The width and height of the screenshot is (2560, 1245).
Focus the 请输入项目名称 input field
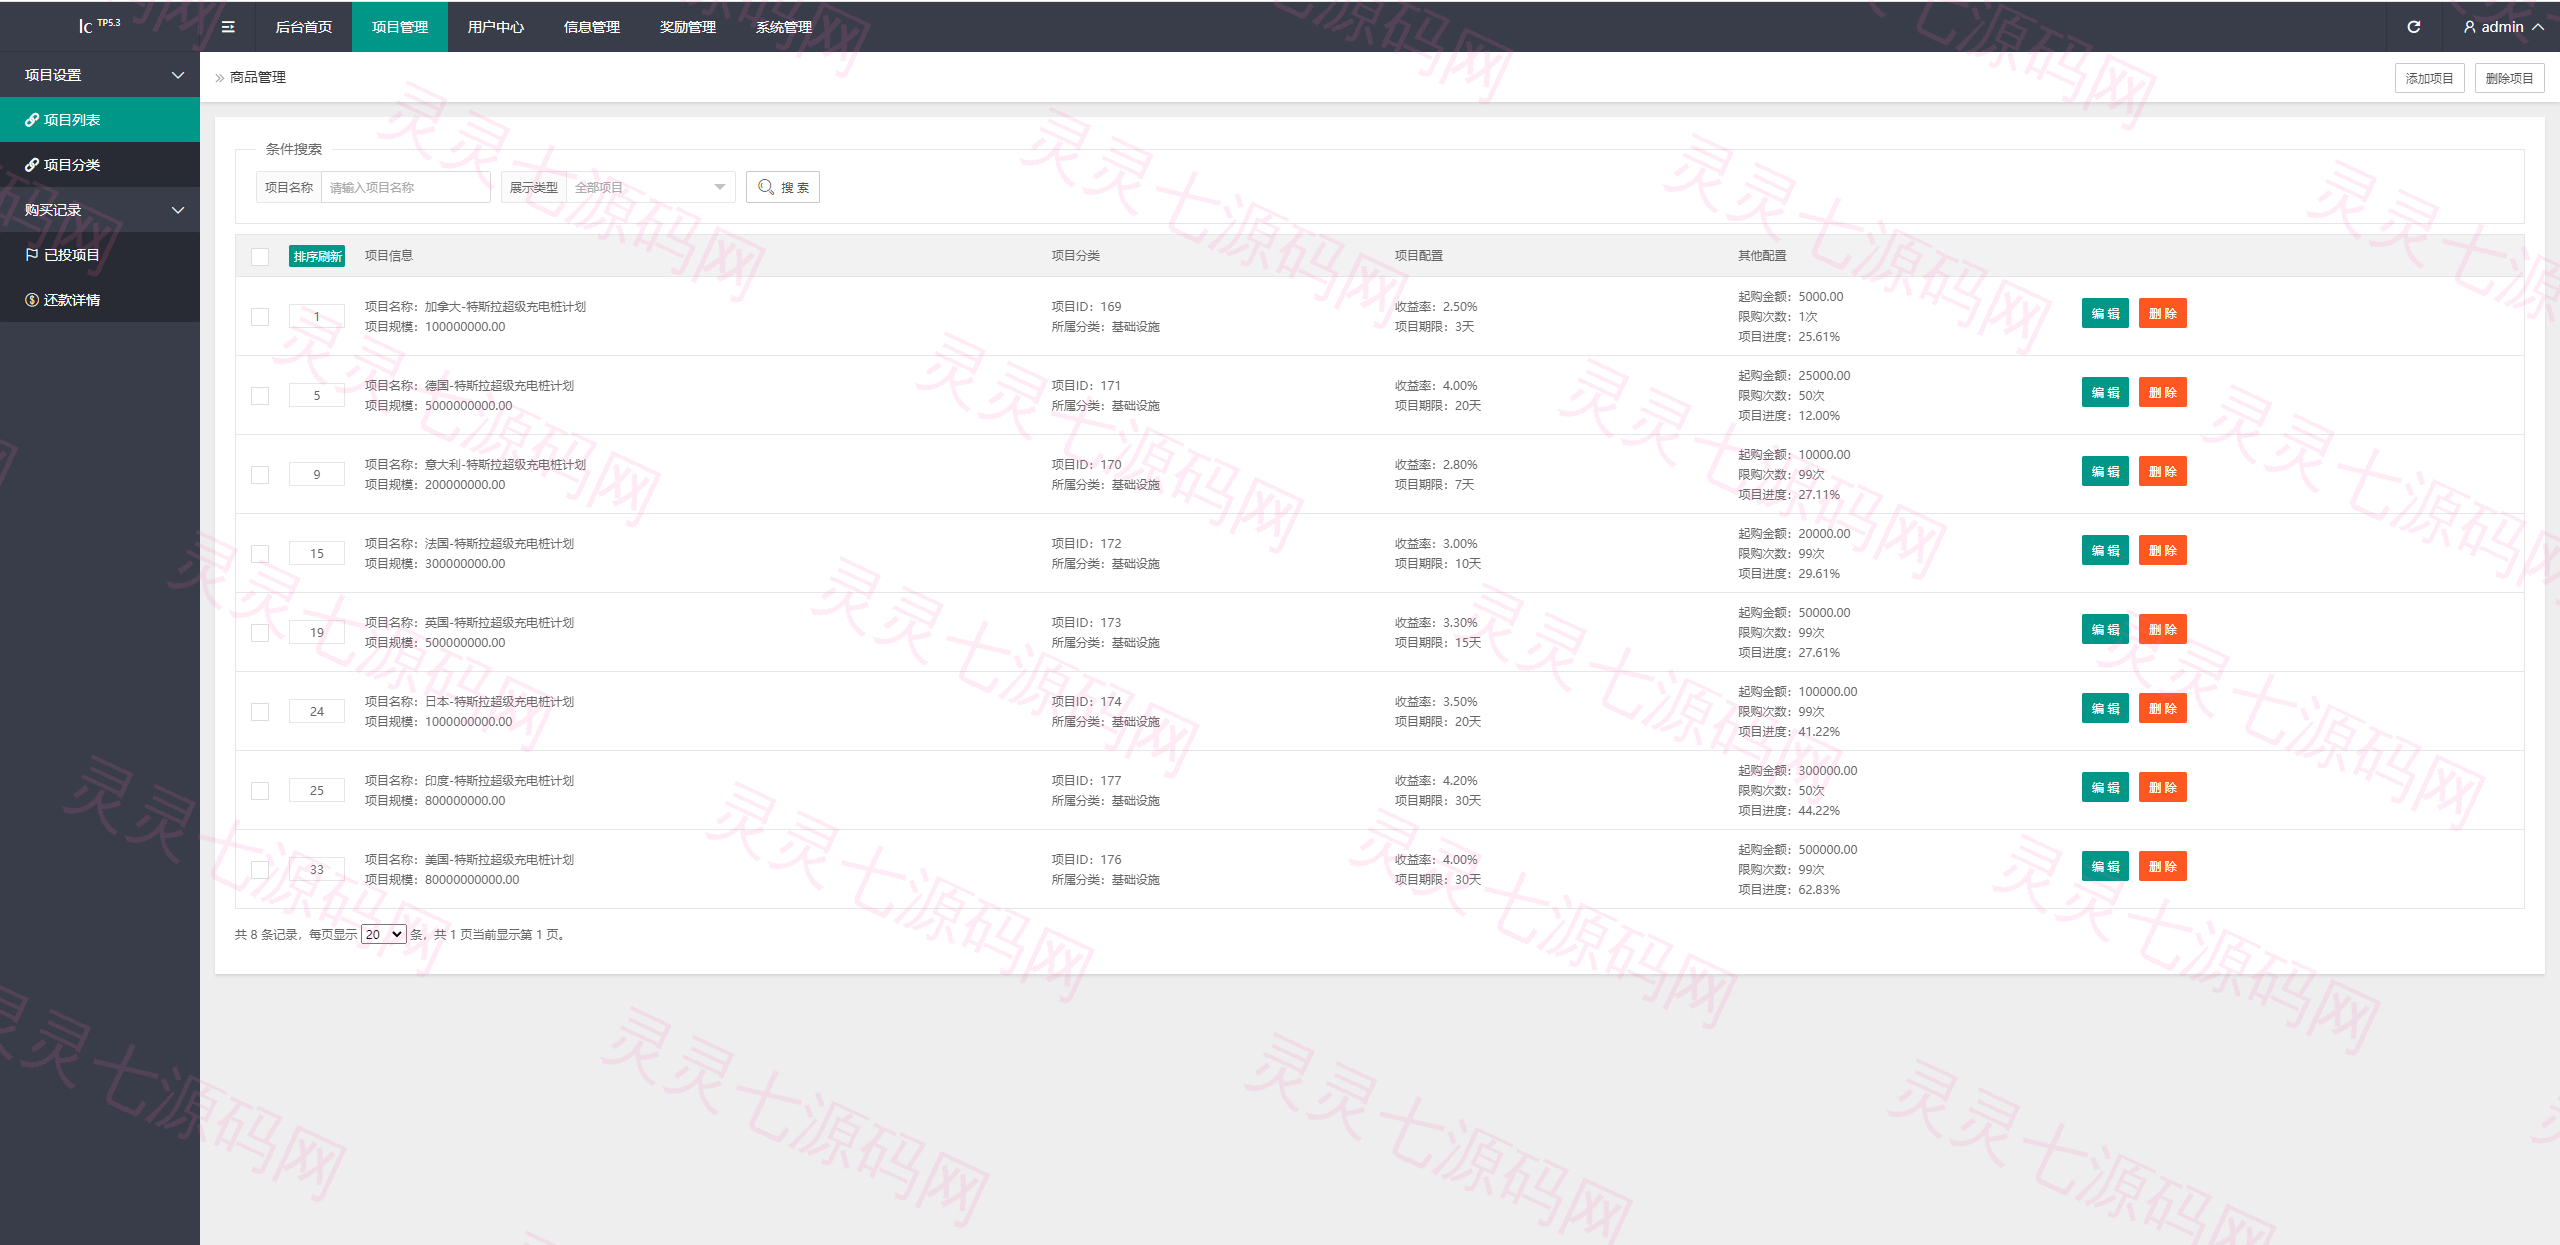coord(406,187)
